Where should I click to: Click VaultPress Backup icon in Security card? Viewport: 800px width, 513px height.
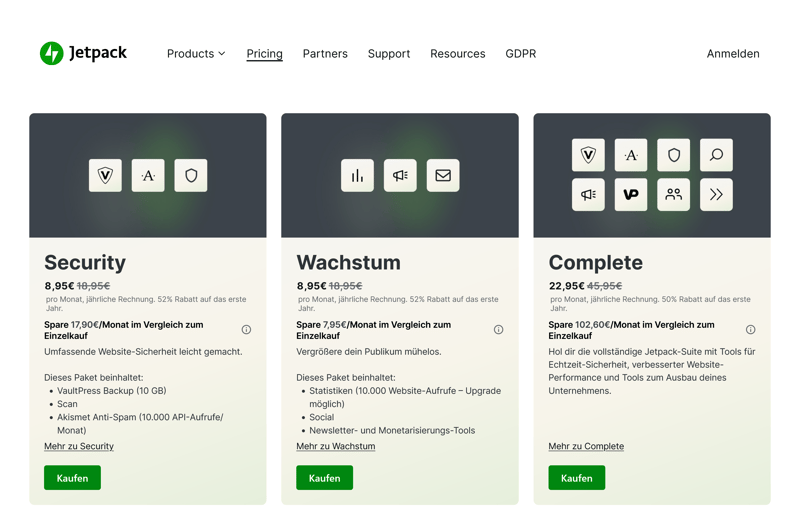[x=105, y=175]
